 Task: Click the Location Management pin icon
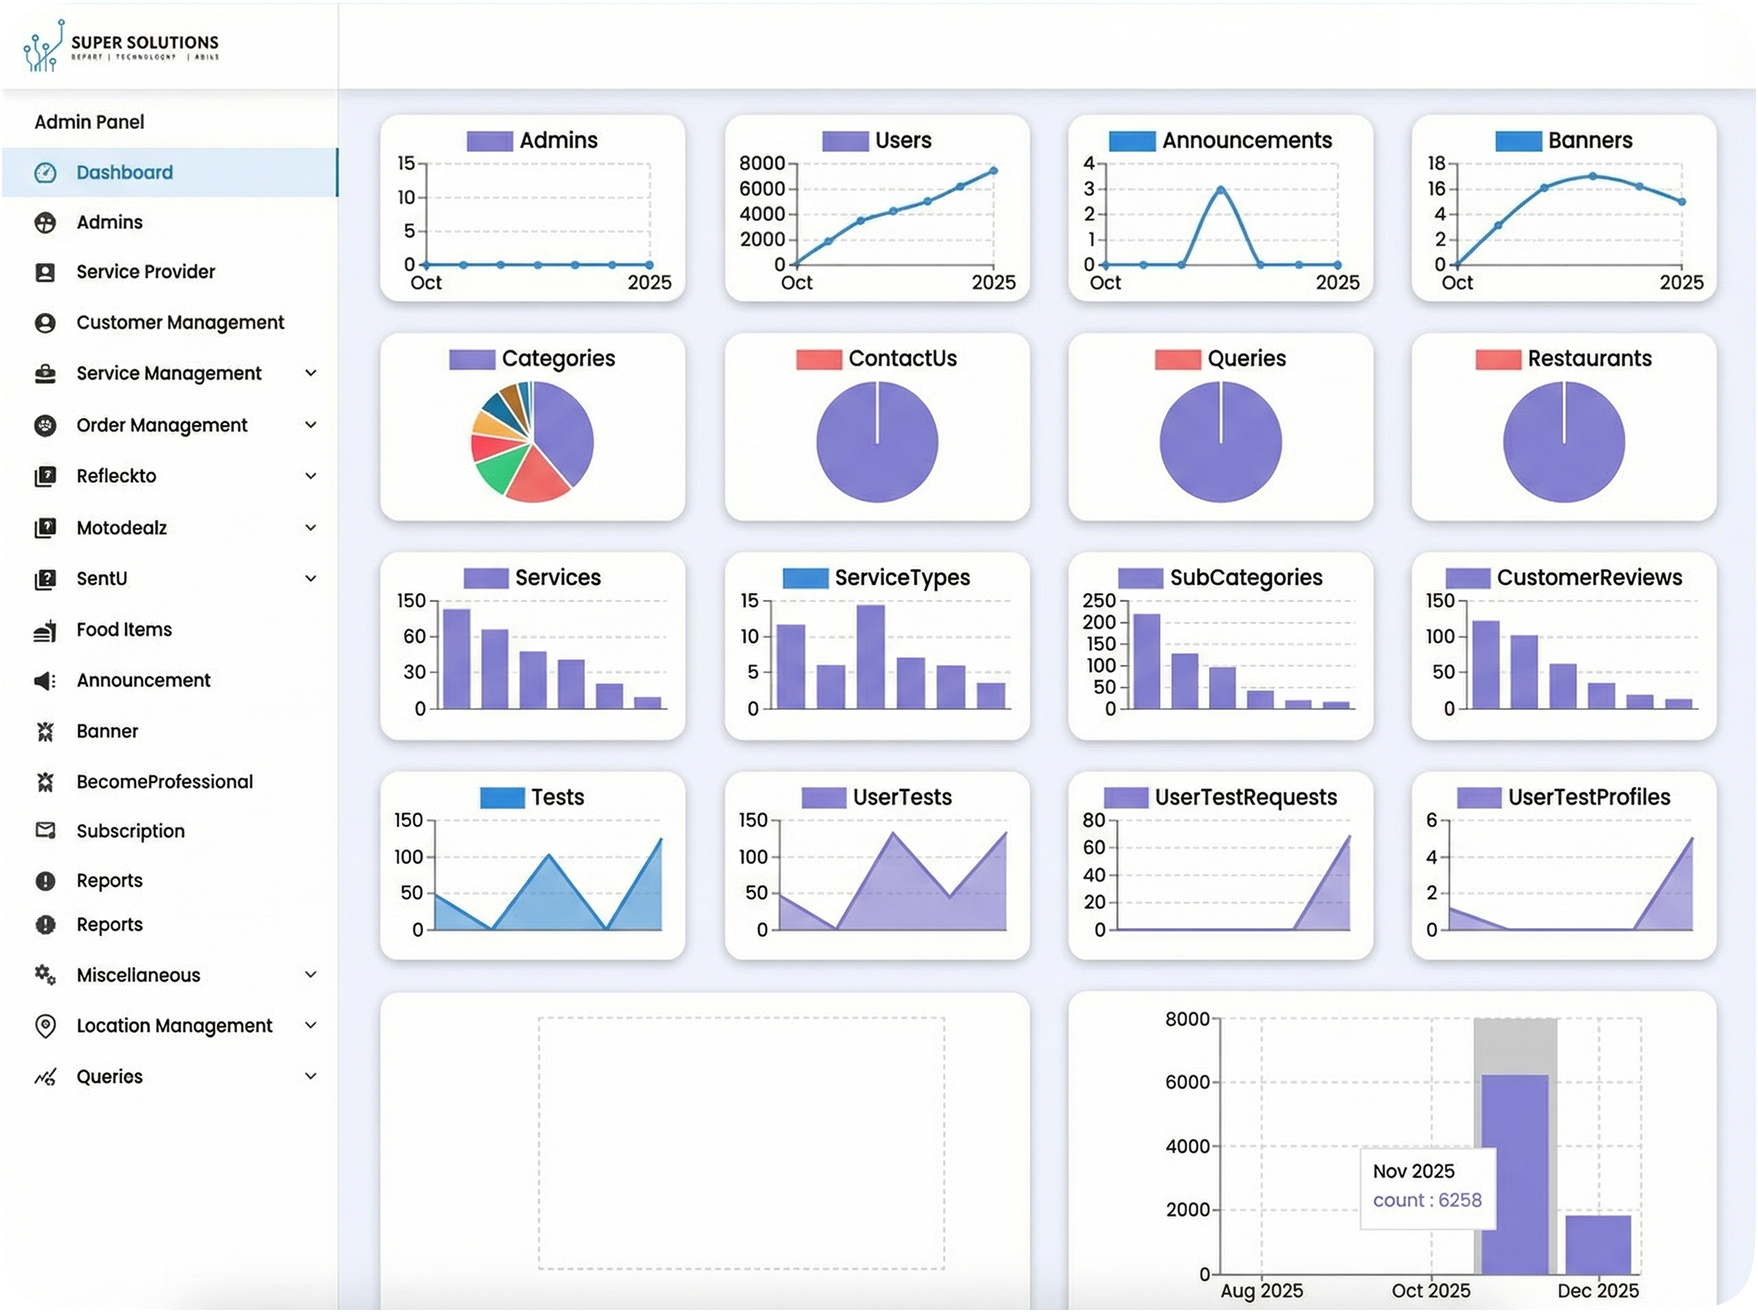point(45,1026)
